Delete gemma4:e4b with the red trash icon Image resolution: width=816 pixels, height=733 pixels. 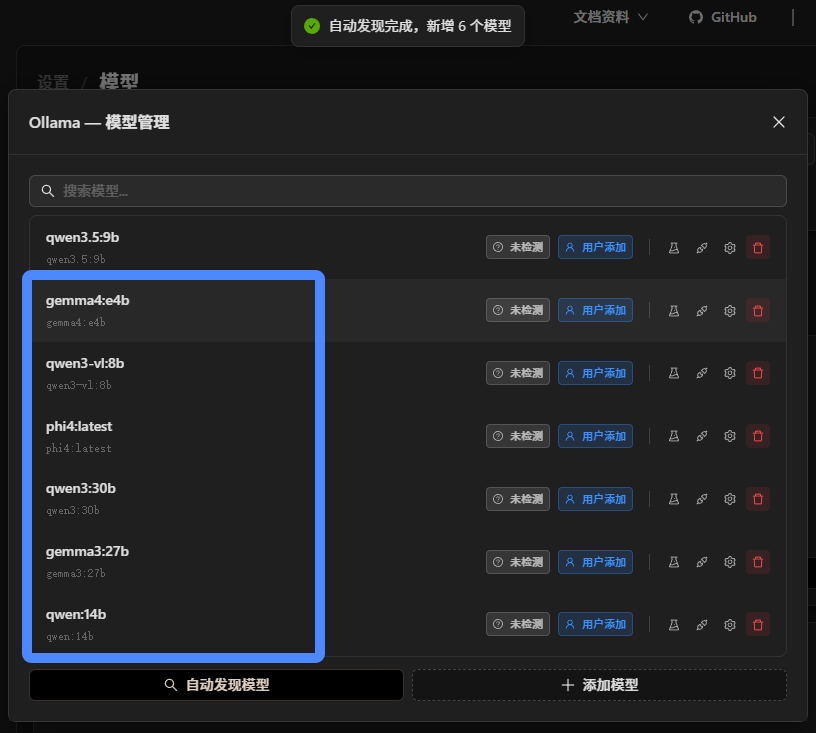click(758, 311)
